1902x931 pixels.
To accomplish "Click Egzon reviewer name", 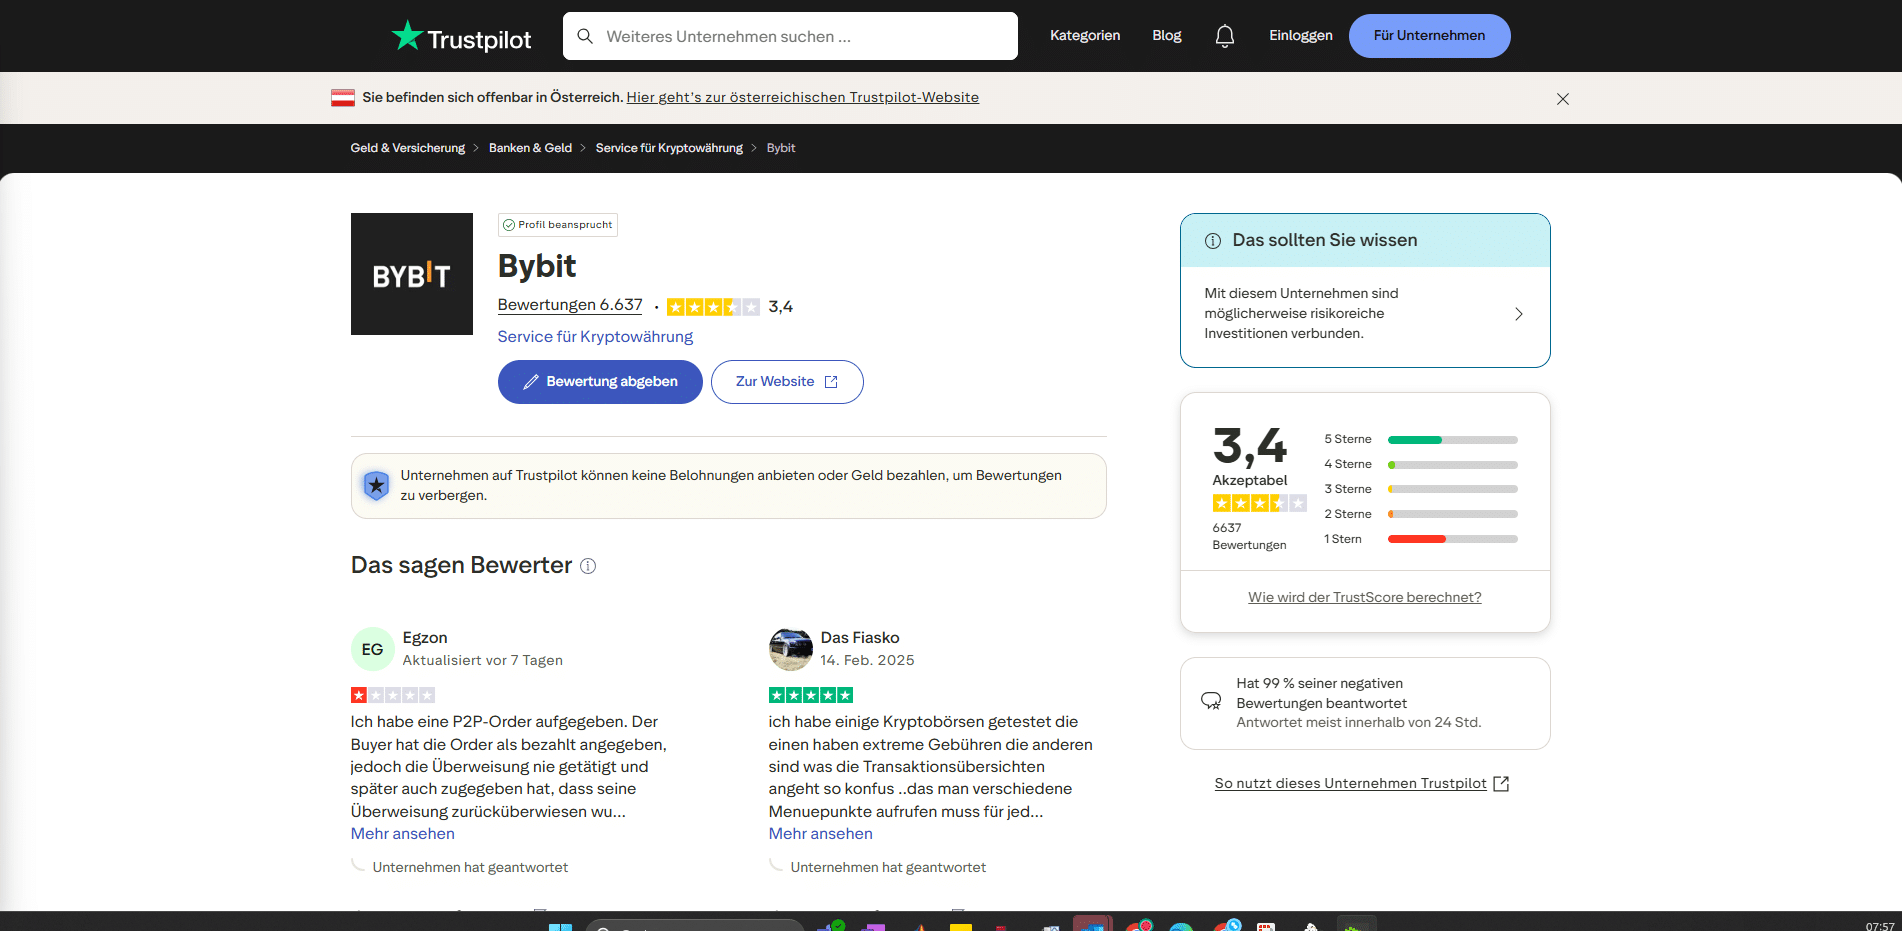I will click(425, 638).
